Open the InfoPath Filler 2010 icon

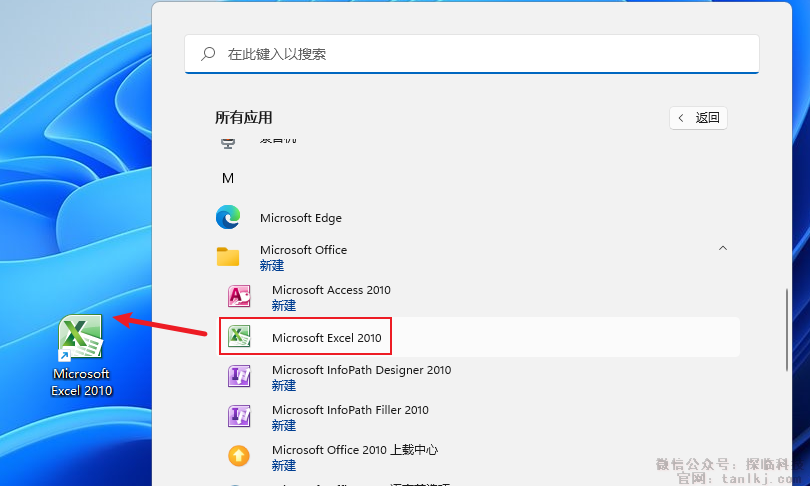pos(239,416)
